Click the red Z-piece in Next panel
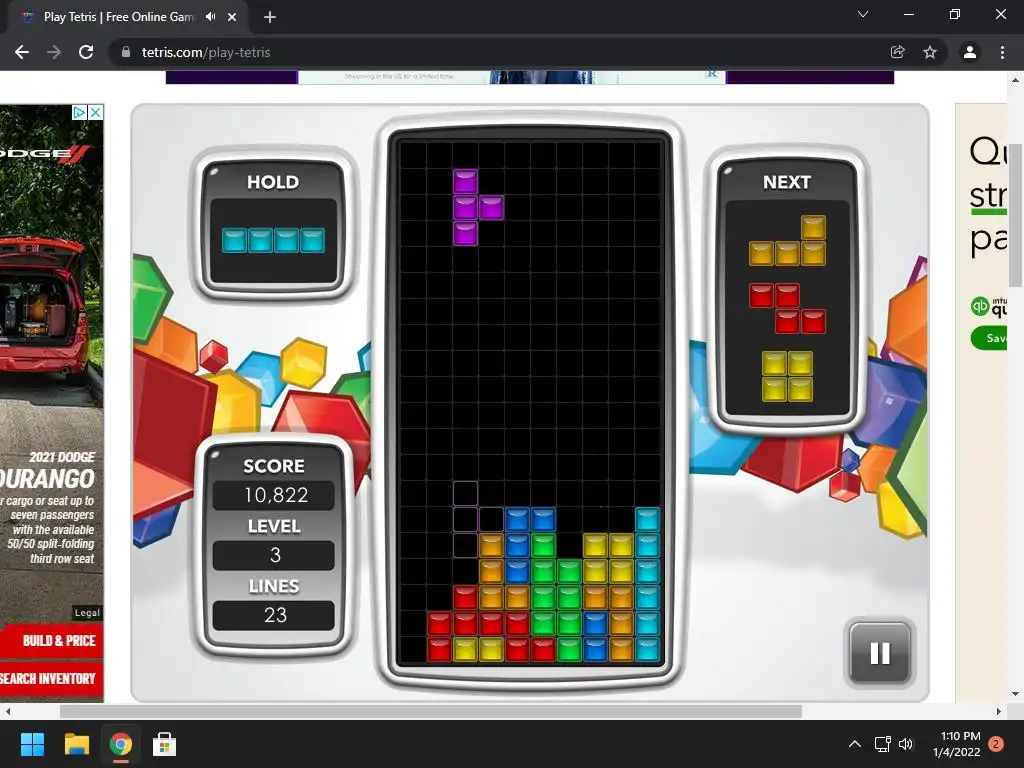The height and width of the screenshot is (768, 1024). point(788,308)
